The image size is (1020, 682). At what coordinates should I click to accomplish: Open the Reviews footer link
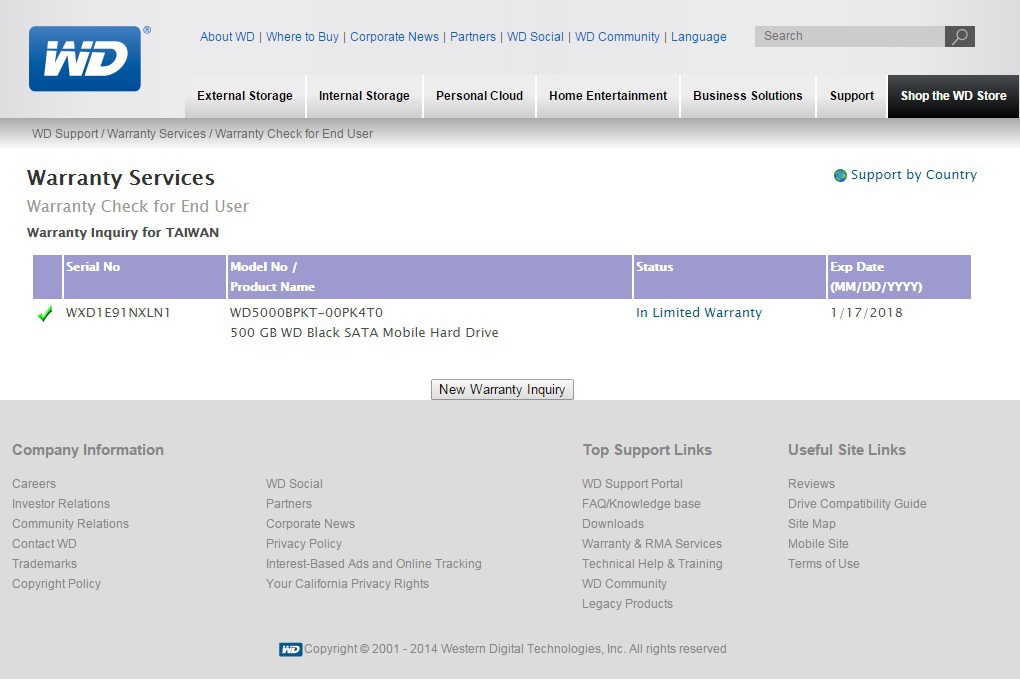click(x=811, y=484)
